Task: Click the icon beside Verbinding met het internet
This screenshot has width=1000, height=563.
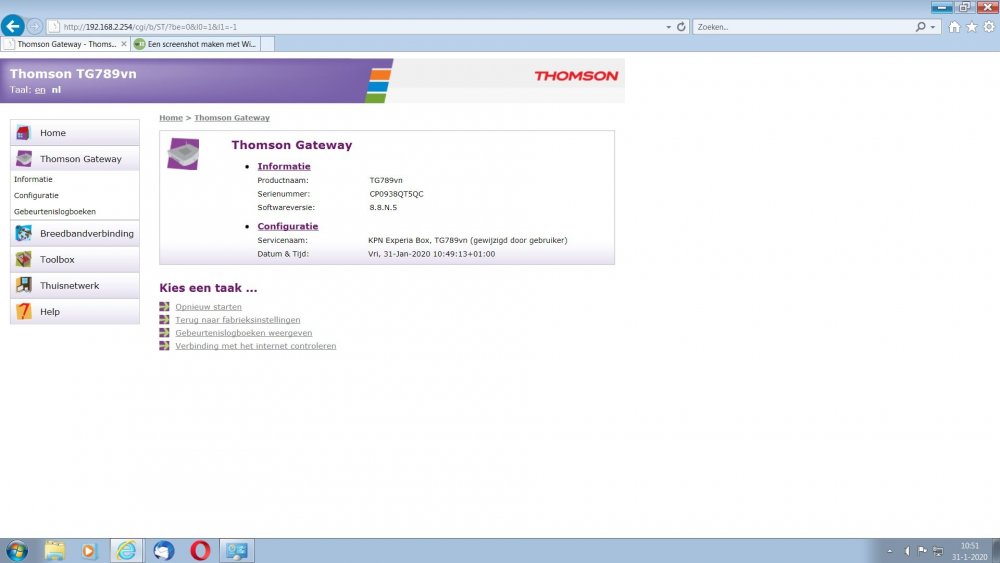Action: pos(165,346)
